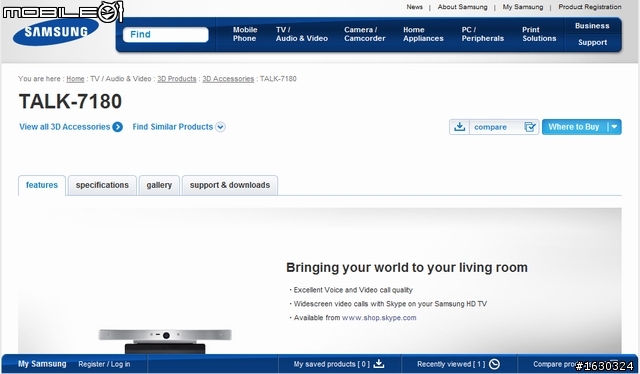Go to the Business section
Image resolution: width=640 pixels, height=374 pixels.
592,26
